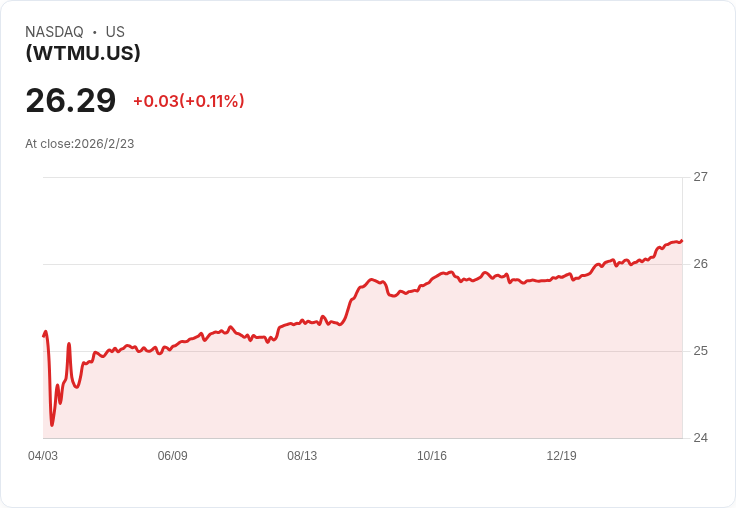Screen dimensions: 736x508
Task: Click the leftmost start of the price line
Action: coord(44,335)
